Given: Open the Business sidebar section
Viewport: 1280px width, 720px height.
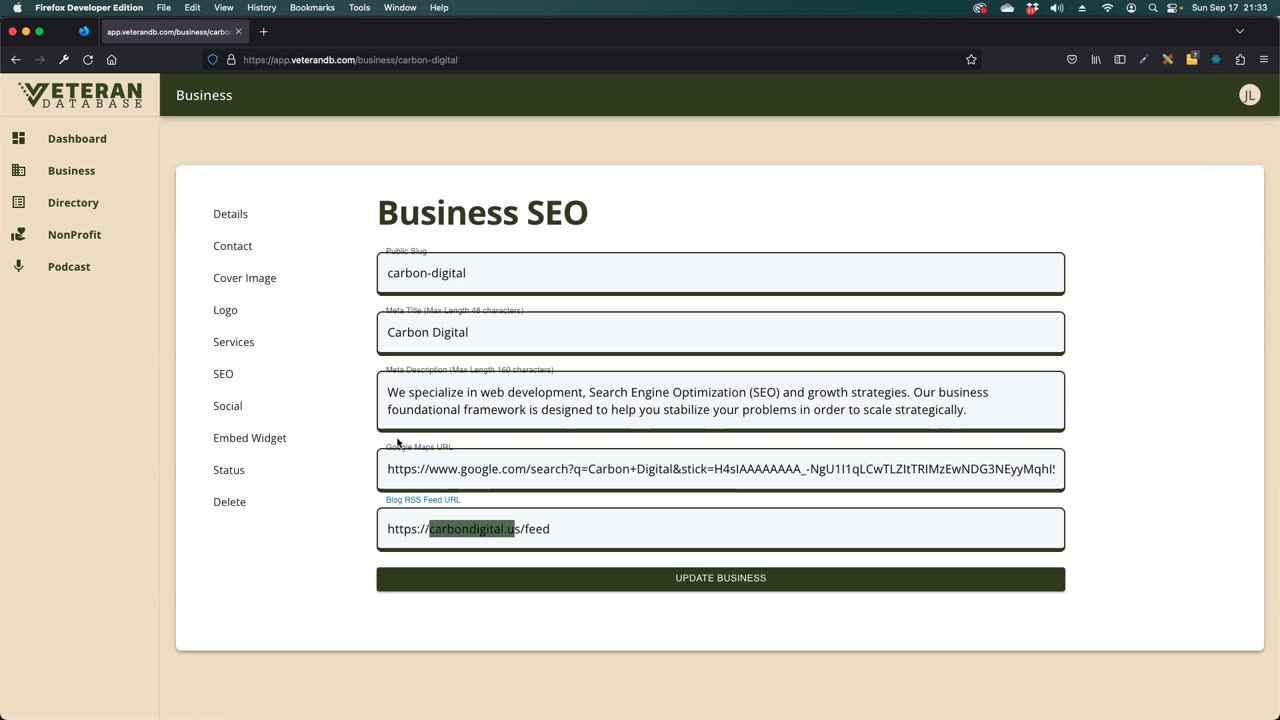Looking at the screenshot, I should [x=71, y=171].
